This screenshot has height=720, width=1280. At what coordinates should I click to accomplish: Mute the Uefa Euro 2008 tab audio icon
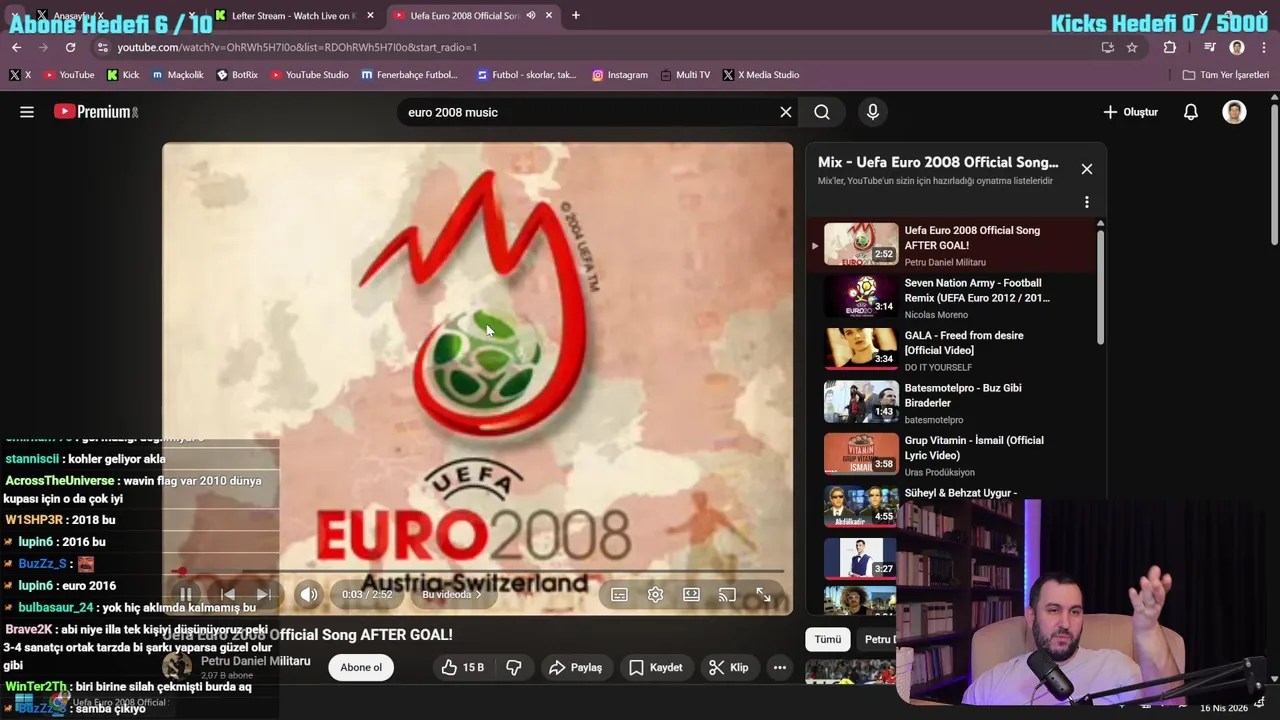[531, 16]
